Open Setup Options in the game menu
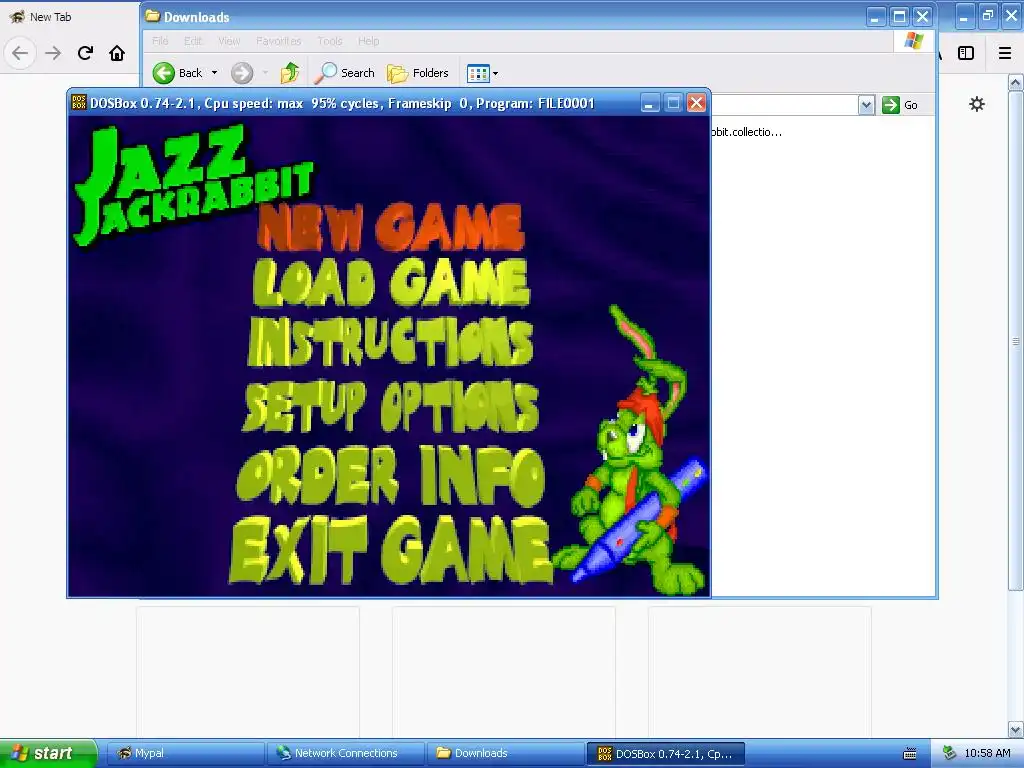The width and height of the screenshot is (1024, 768). (391, 406)
